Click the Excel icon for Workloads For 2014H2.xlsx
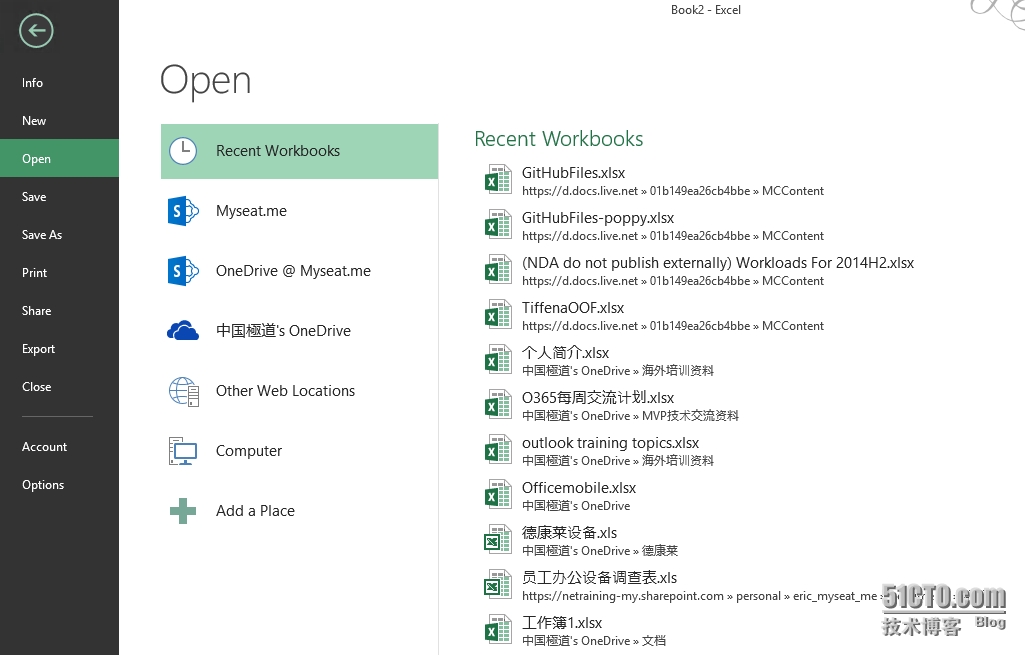 [x=498, y=270]
